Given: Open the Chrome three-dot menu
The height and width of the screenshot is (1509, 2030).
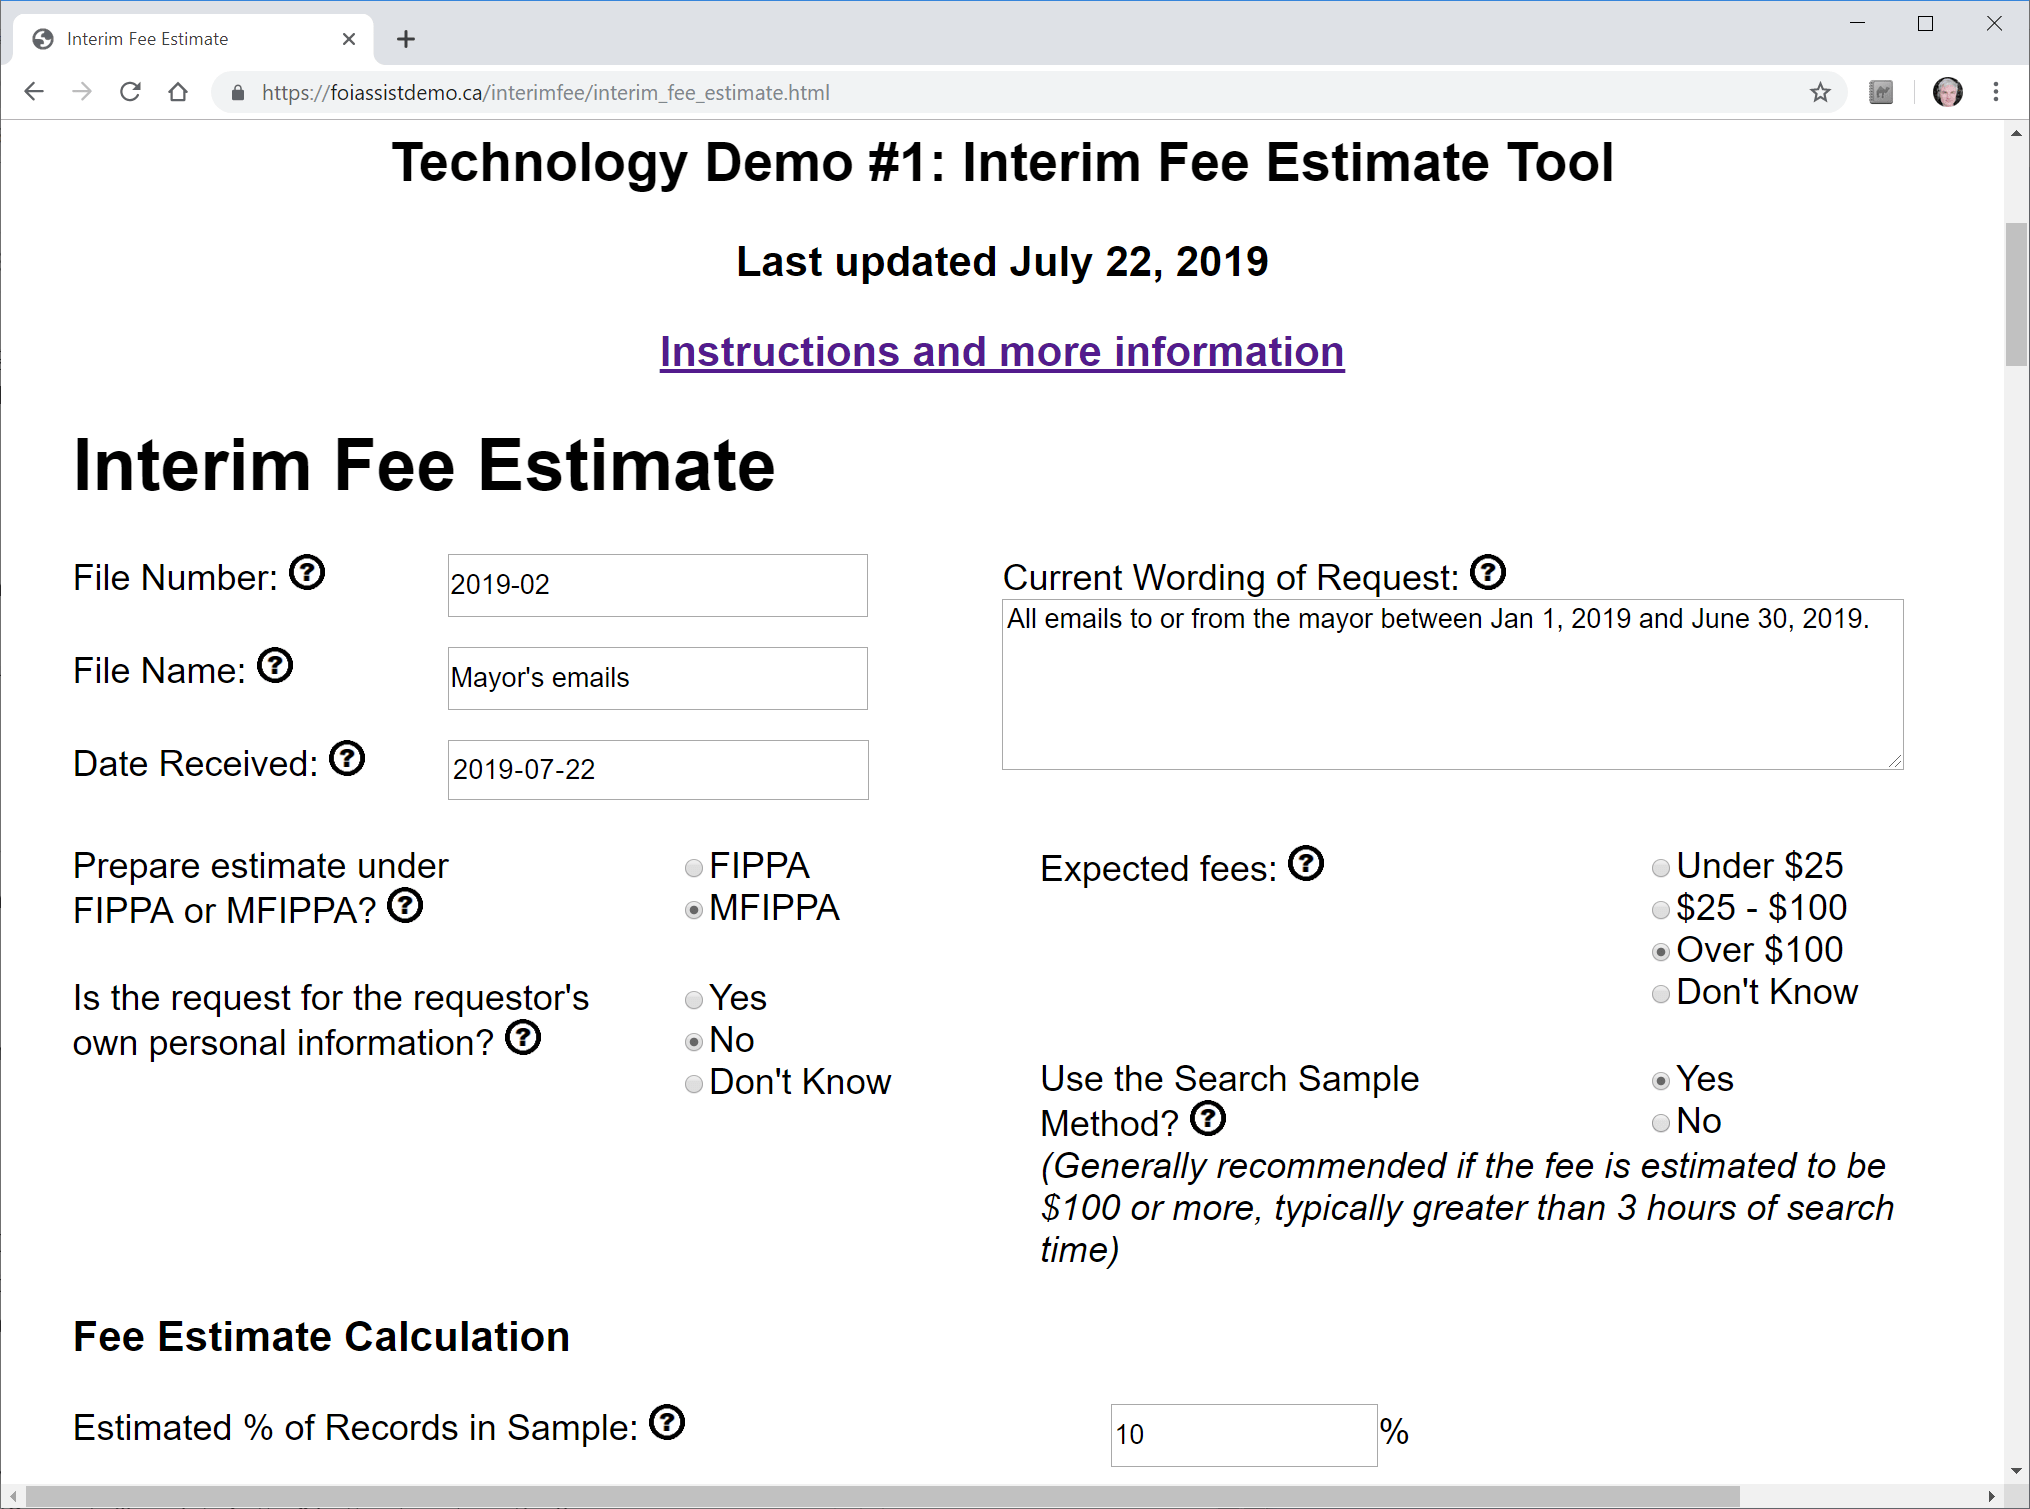Looking at the screenshot, I should tap(1996, 93).
